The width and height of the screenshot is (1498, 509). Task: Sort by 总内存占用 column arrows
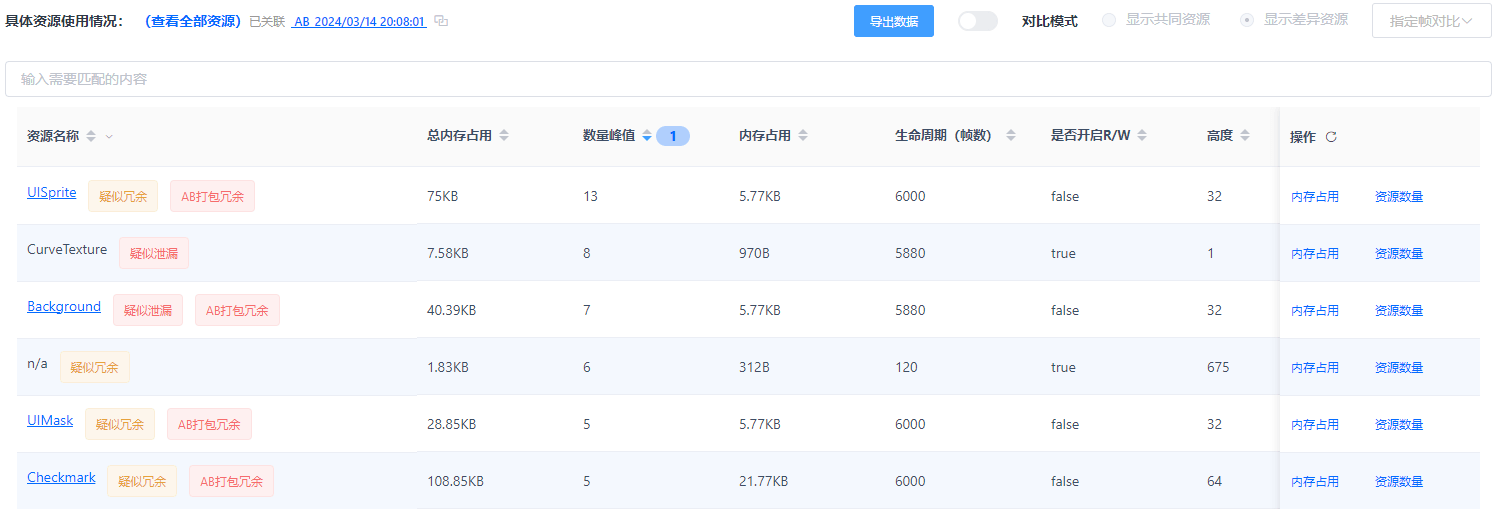coord(504,136)
